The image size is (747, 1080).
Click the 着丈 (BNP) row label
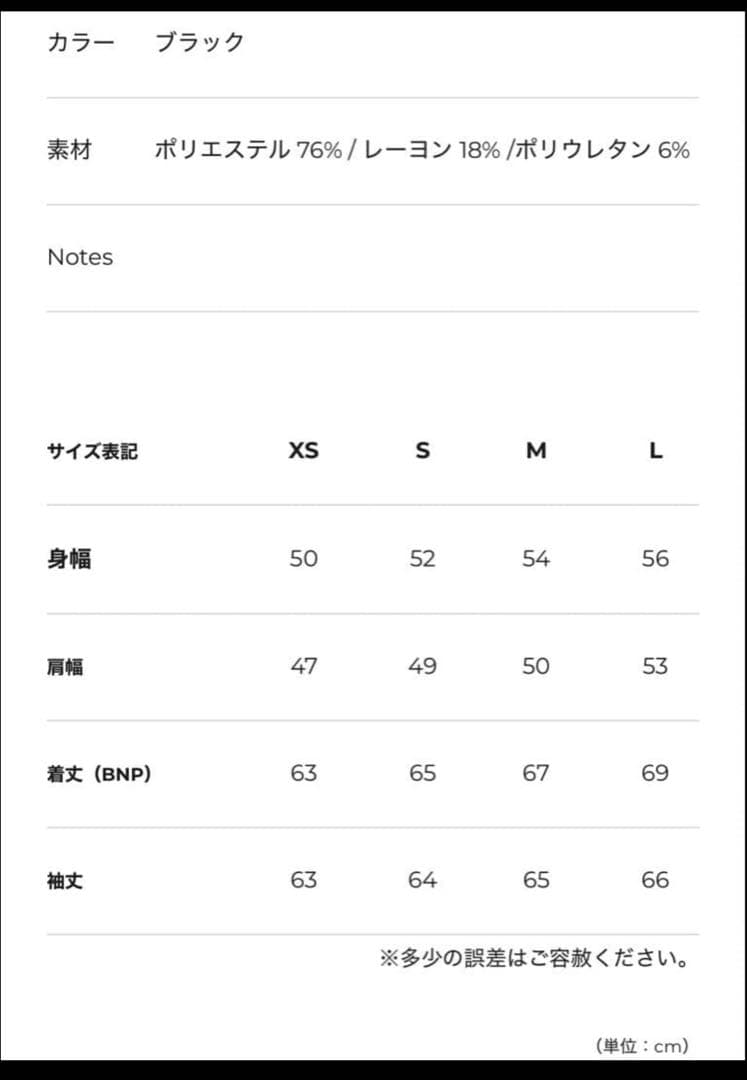tap(99, 773)
